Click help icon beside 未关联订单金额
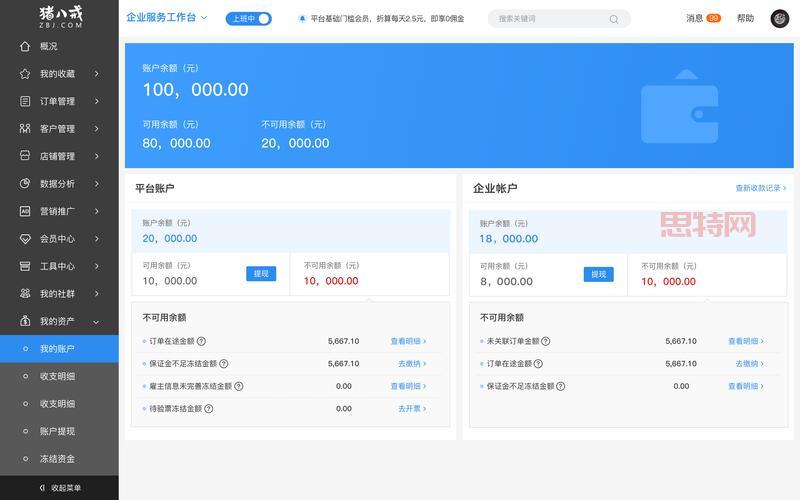Screen dimensions: 800x500 [x=545, y=341]
